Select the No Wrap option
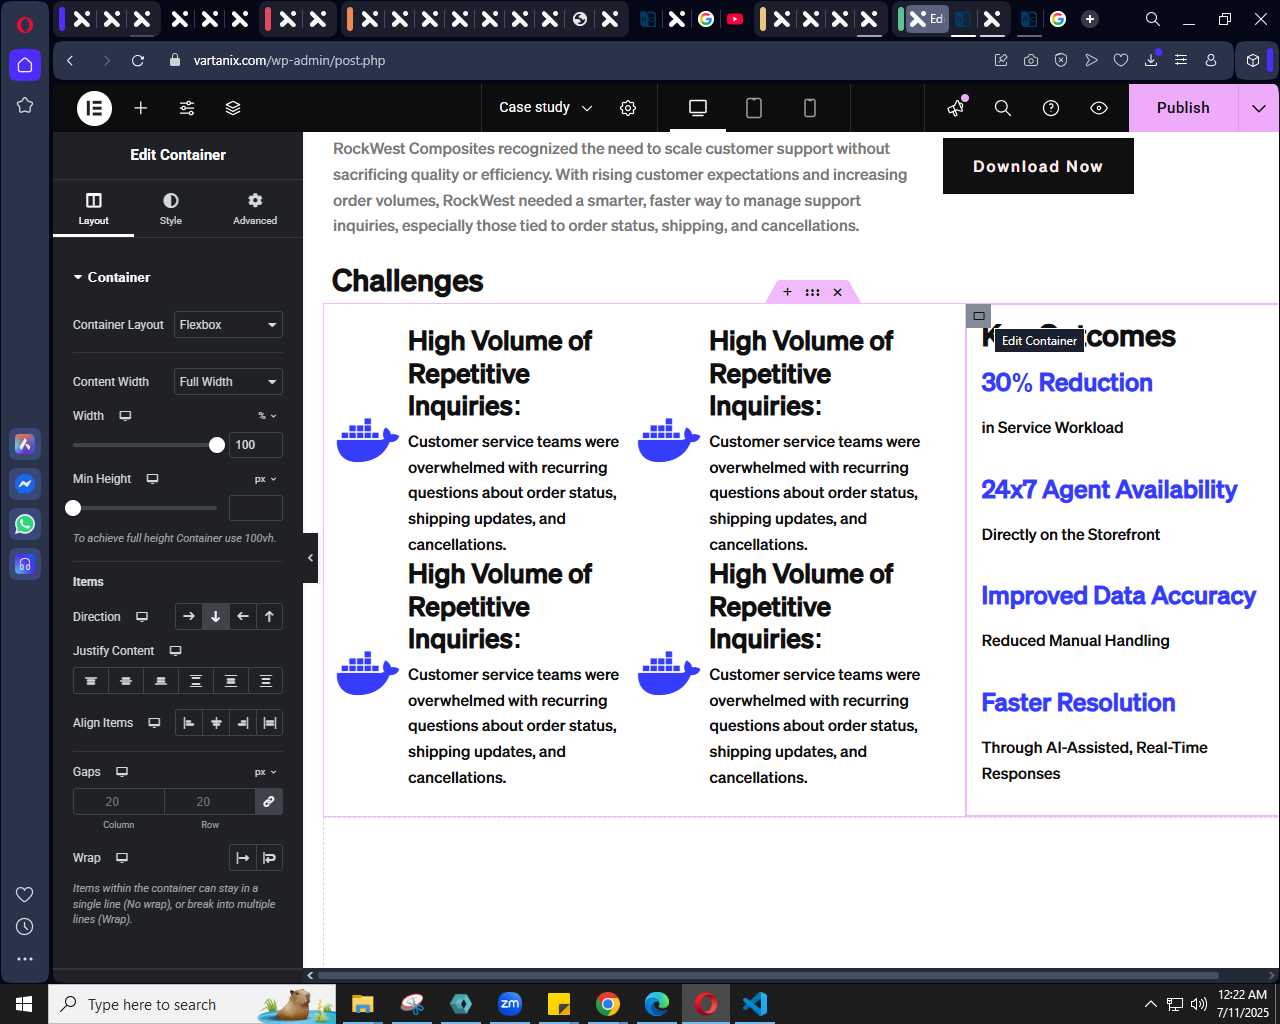 point(242,858)
